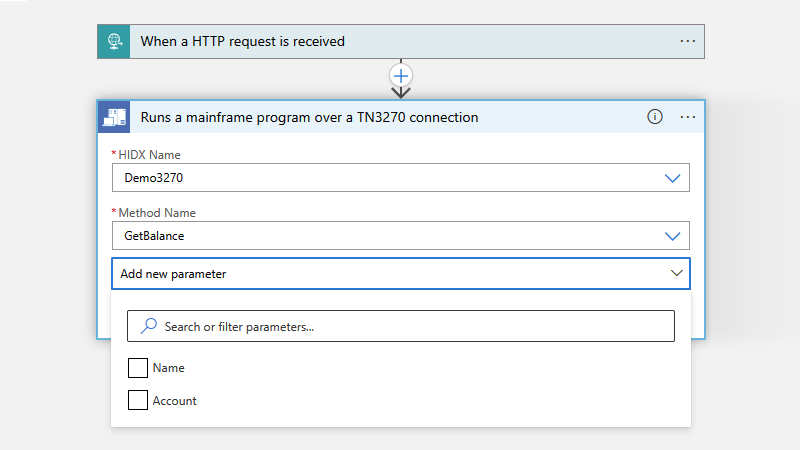Click the When a HTTP request is received title
This screenshot has height=450, width=800.
(242, 41)
